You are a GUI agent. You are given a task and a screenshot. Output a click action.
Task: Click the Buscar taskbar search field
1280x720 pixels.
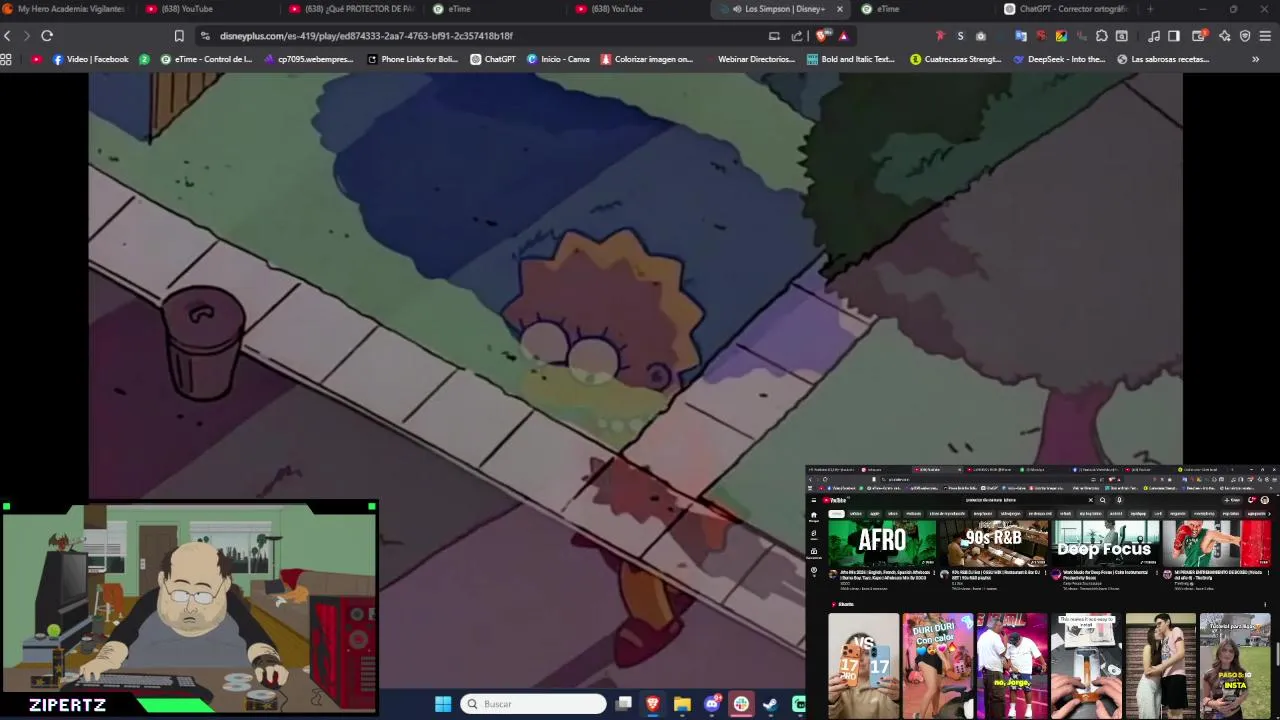[533, 704]
